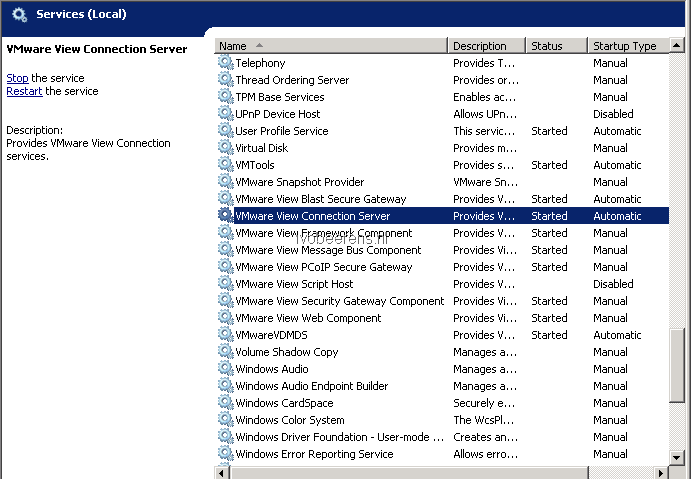Sort list by Status column header
Viewport: 691px width, 479px height.
coord(556,46)
